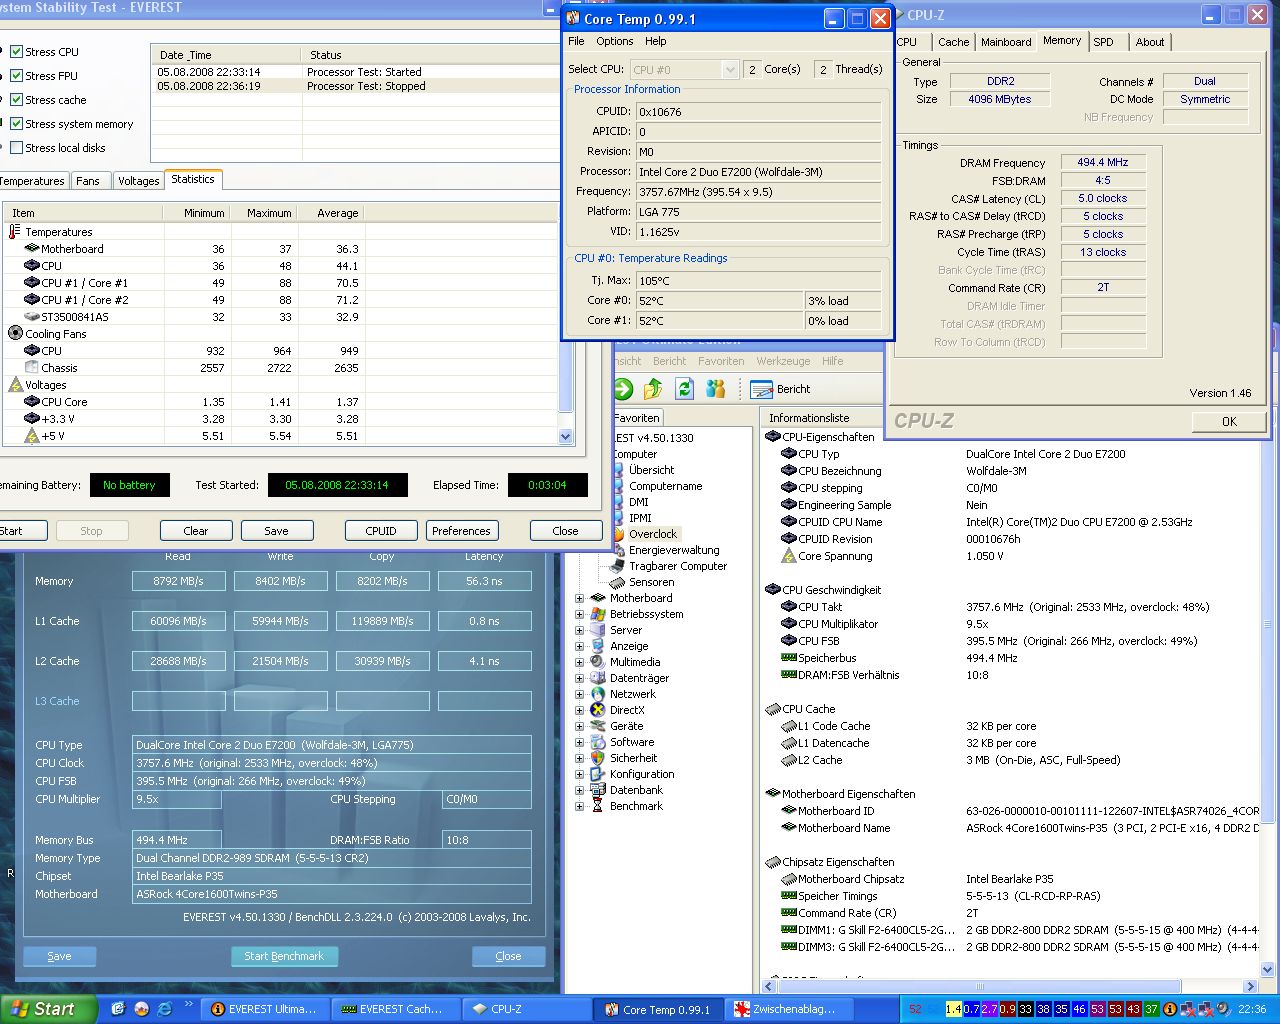This screenshot has height=1024, width=1280.
Task: Click the Voltages warning icon in Statistics
Action: [x=15, y=385]
